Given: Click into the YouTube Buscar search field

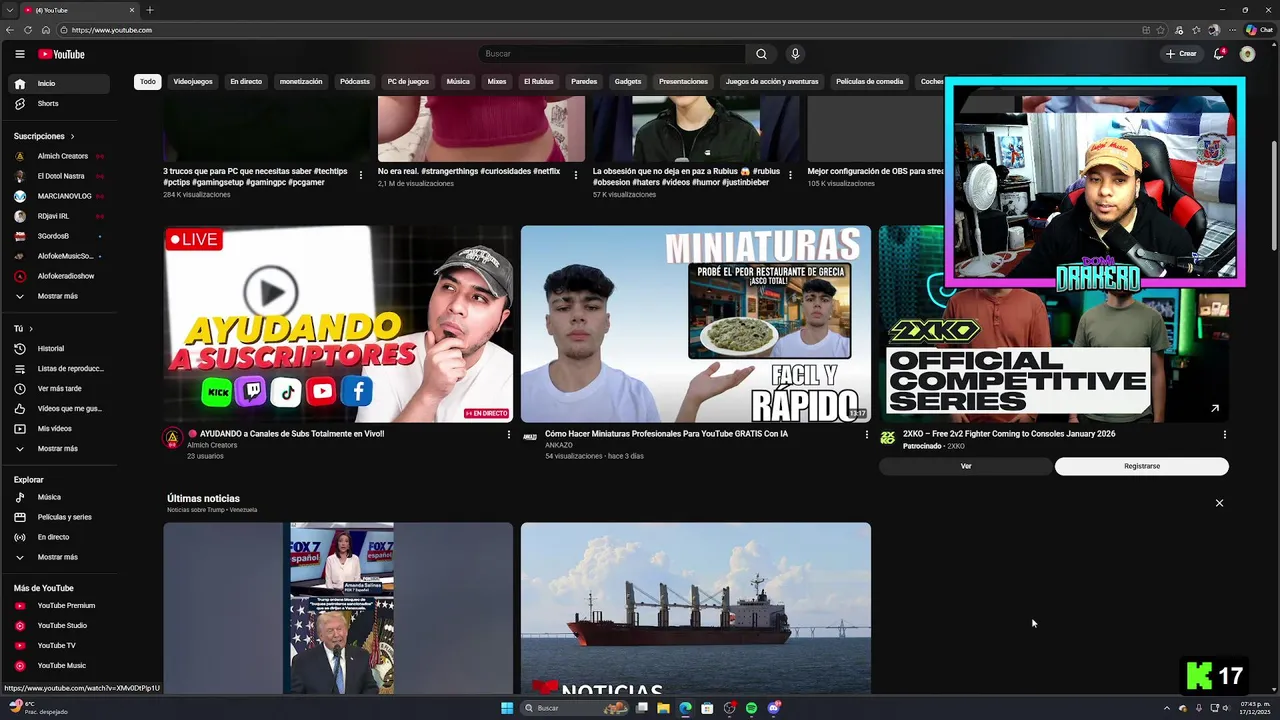Looking at the screenshot, I should point(612,54).
